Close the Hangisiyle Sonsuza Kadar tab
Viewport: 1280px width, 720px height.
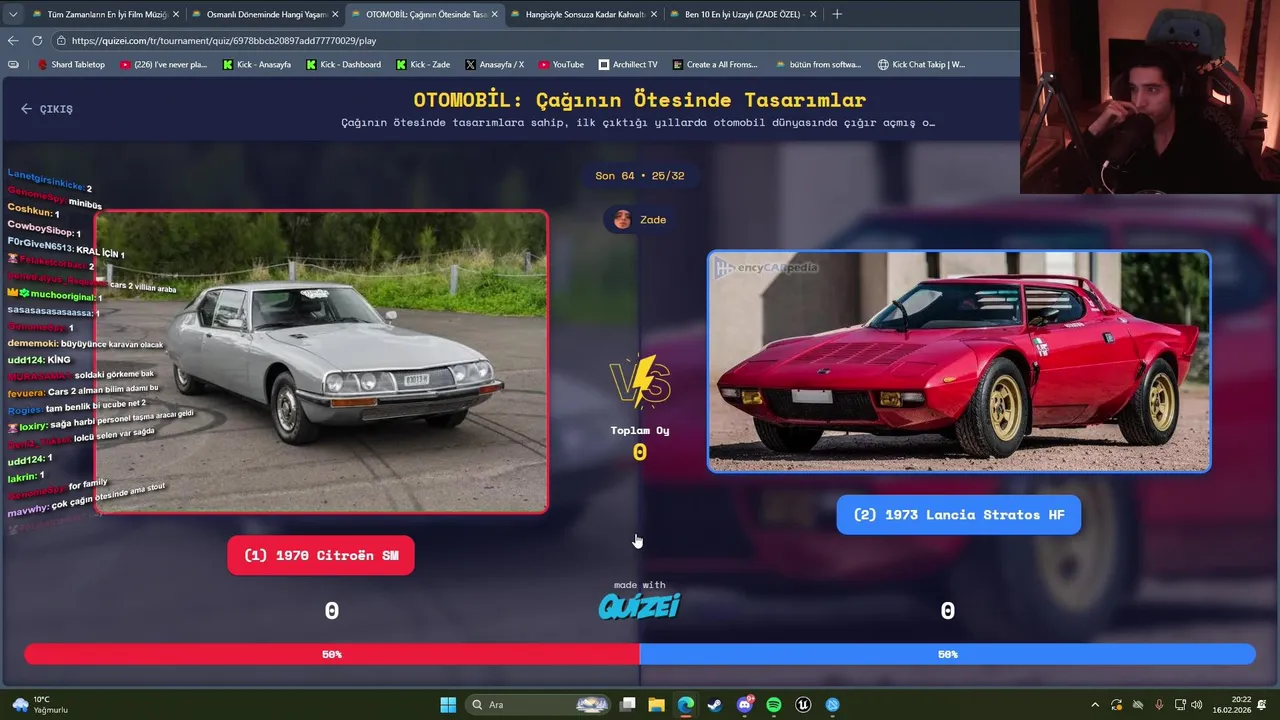(x=654, y=14)
